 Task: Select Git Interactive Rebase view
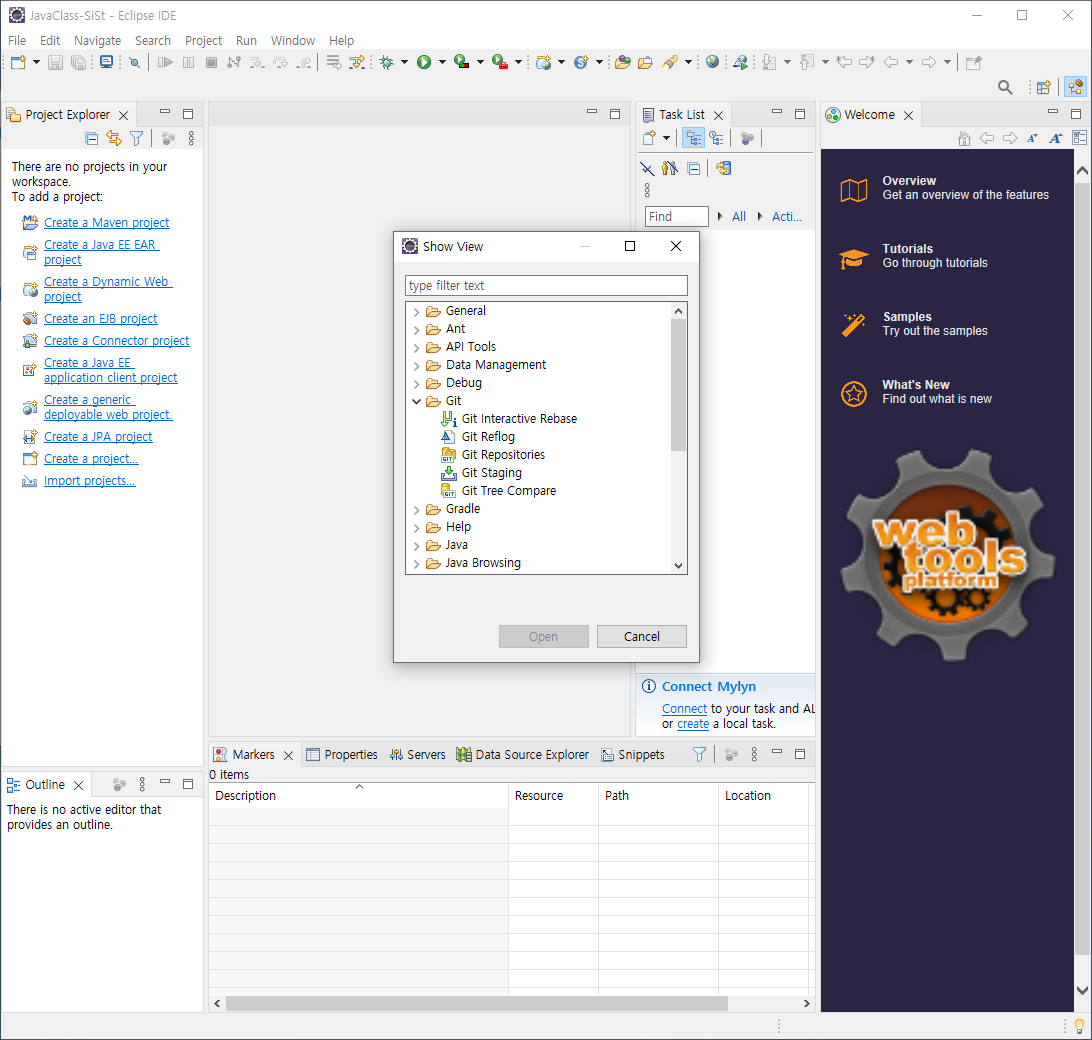coord(520,419)
